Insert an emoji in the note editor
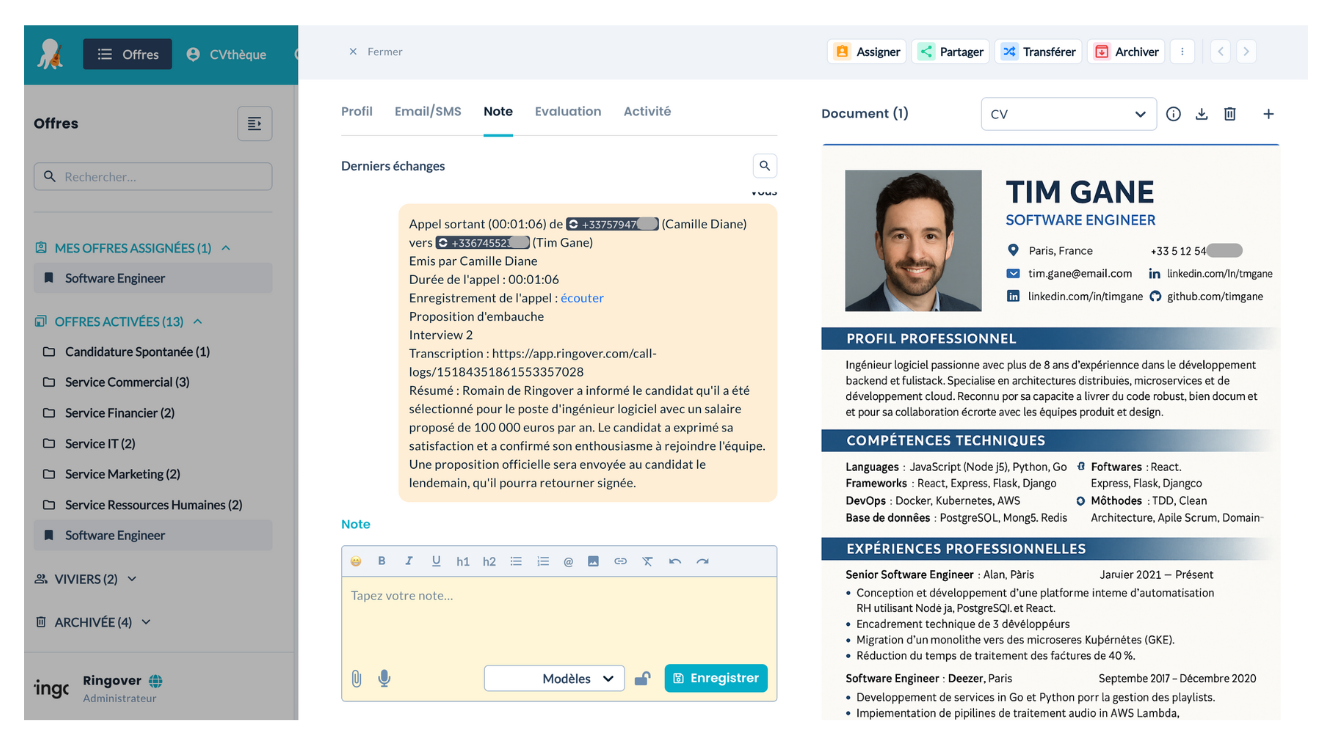1332x746 pixels. 354,561
